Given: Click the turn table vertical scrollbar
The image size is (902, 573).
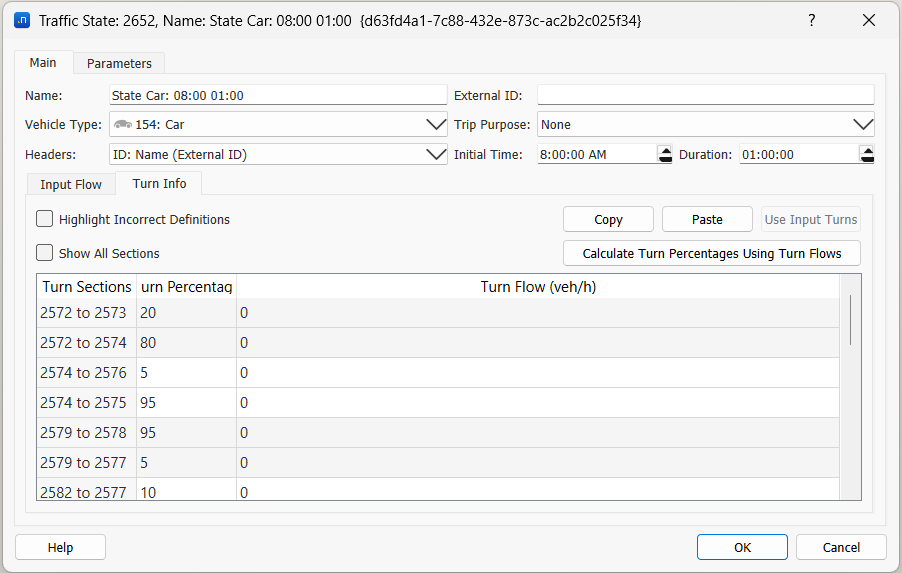Looking at the screenshot, I should coord(851,320).
